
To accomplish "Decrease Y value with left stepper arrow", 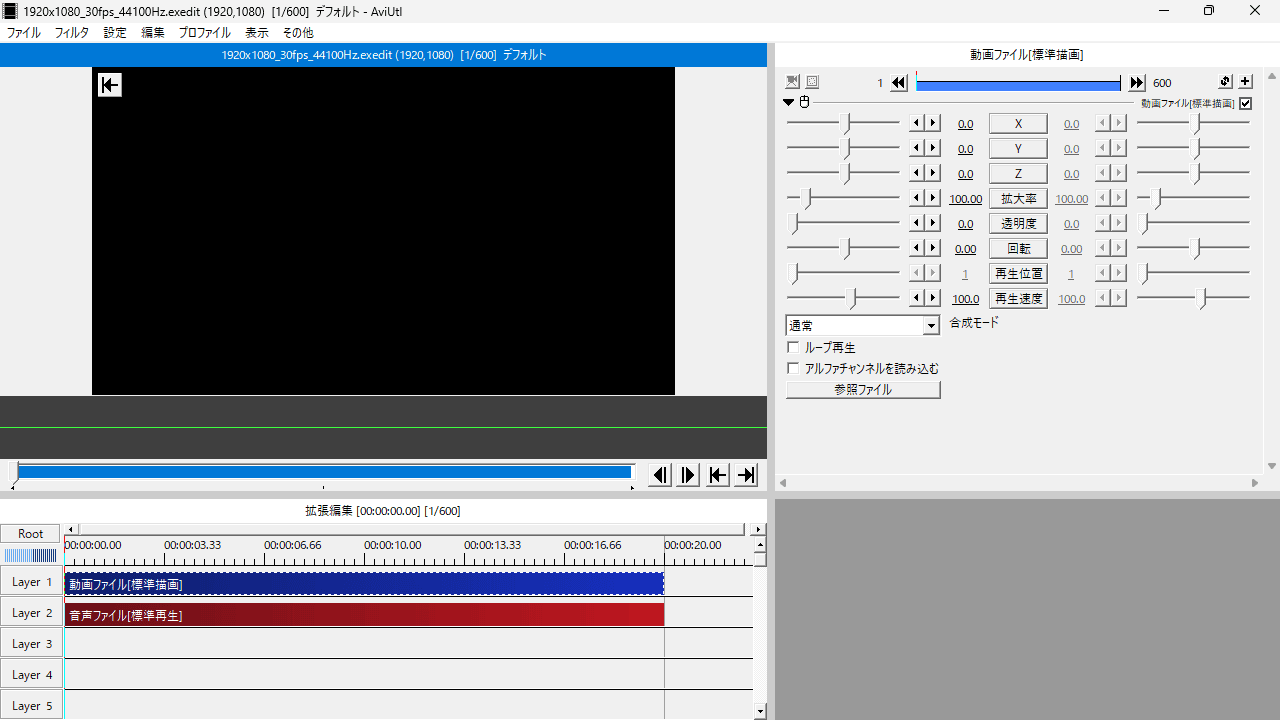I will [916, 148].
